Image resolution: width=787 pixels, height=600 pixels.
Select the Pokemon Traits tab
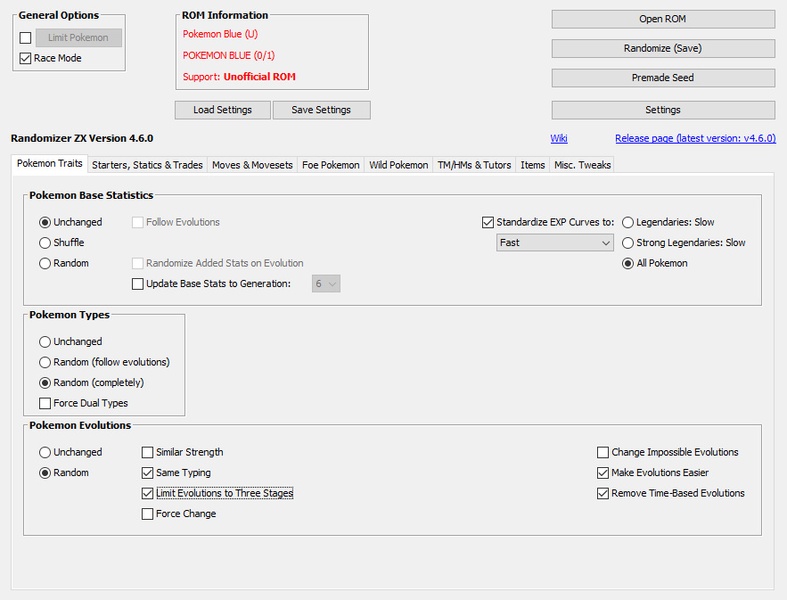pyautogui.click(x=49, y=164)
